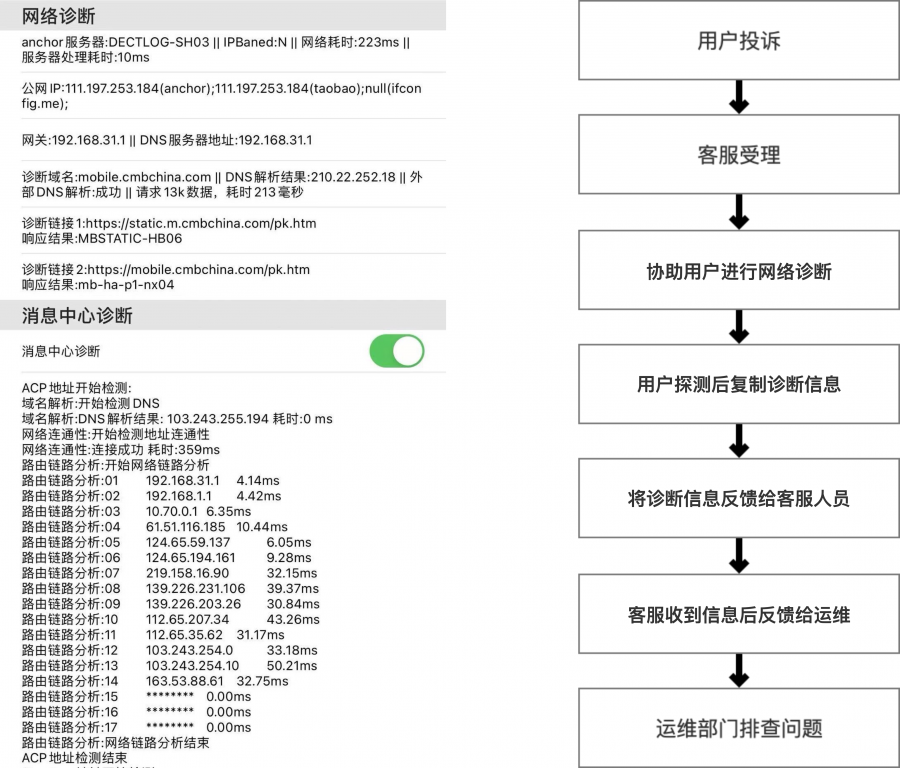The image size is (900, 768).
Task: Select route hop 05 124.65.59.137
Action: tap(166, 542)
